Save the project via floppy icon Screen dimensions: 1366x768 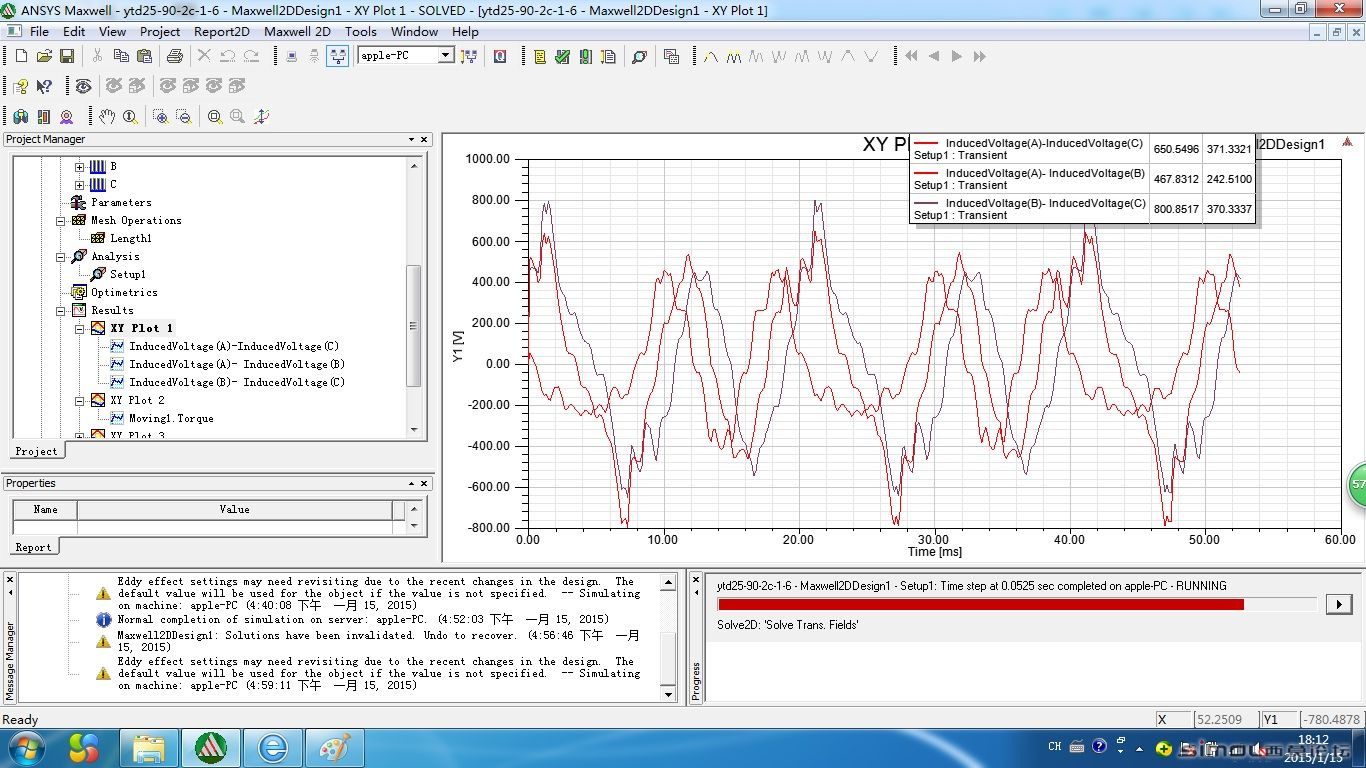(67, 56)
